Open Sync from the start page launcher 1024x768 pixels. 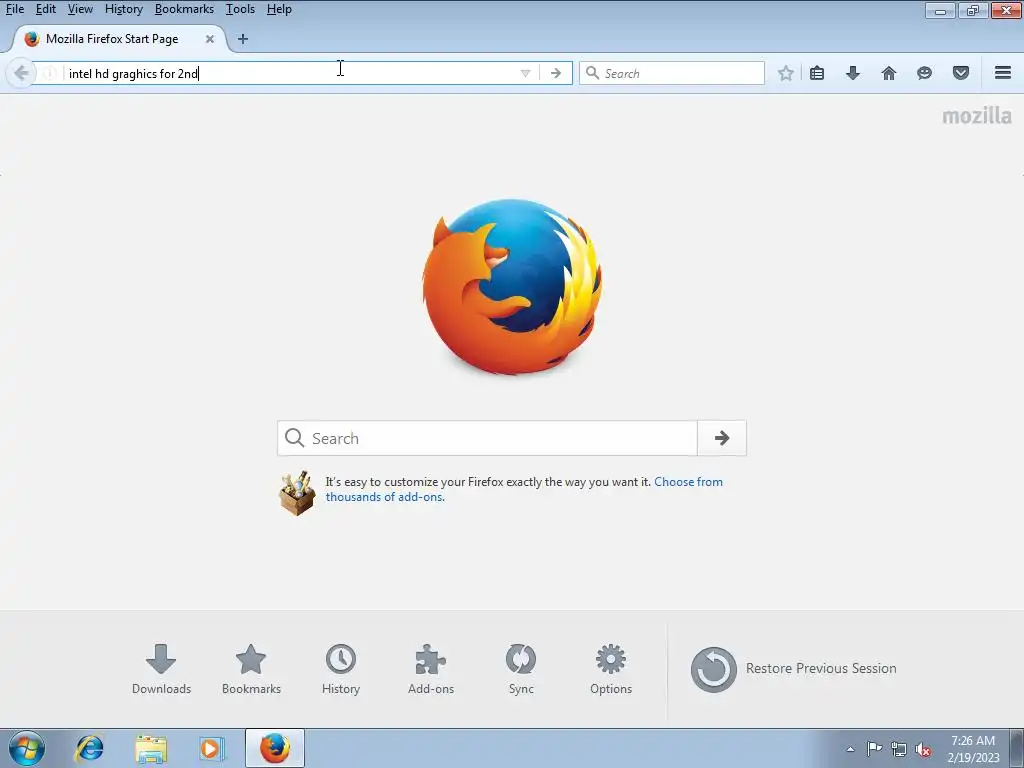pyautogui.click(x=521, y=669)
